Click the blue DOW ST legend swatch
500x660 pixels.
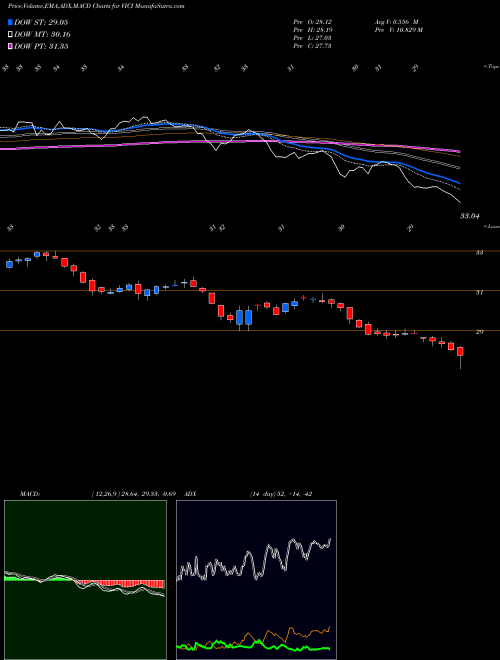[x=10, y=22]
